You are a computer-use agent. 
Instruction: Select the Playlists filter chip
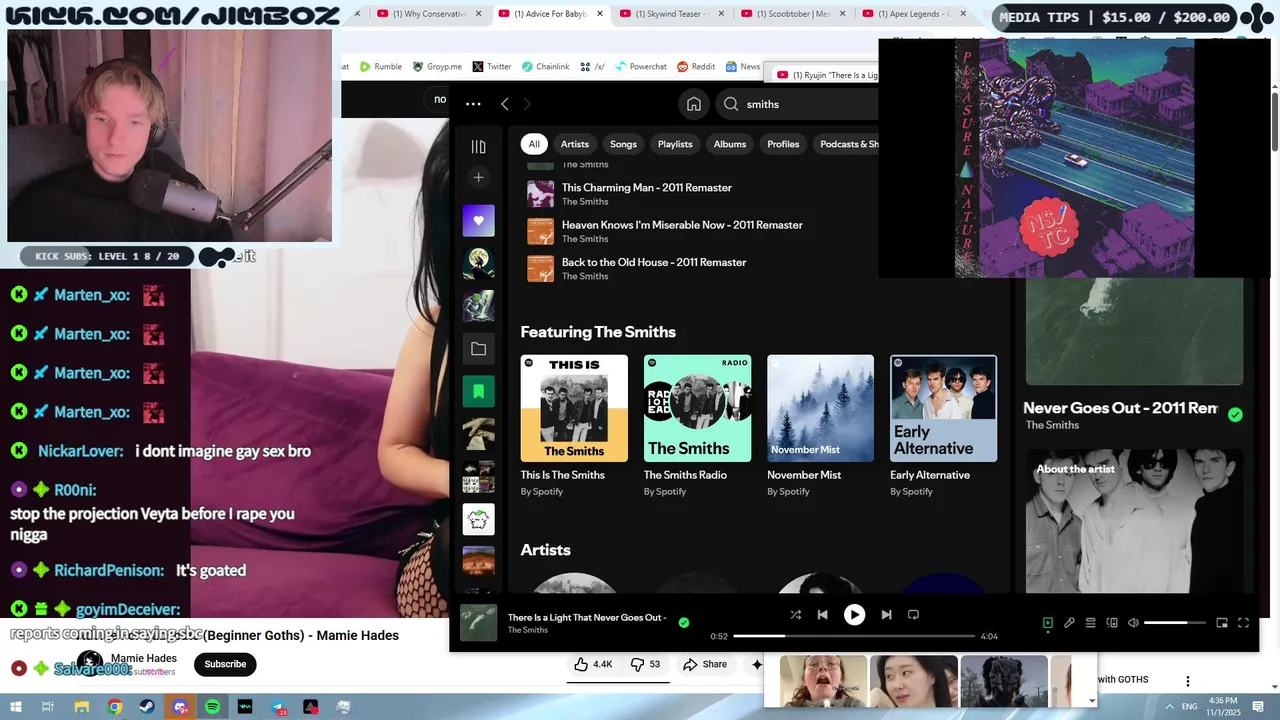(675, 144)
